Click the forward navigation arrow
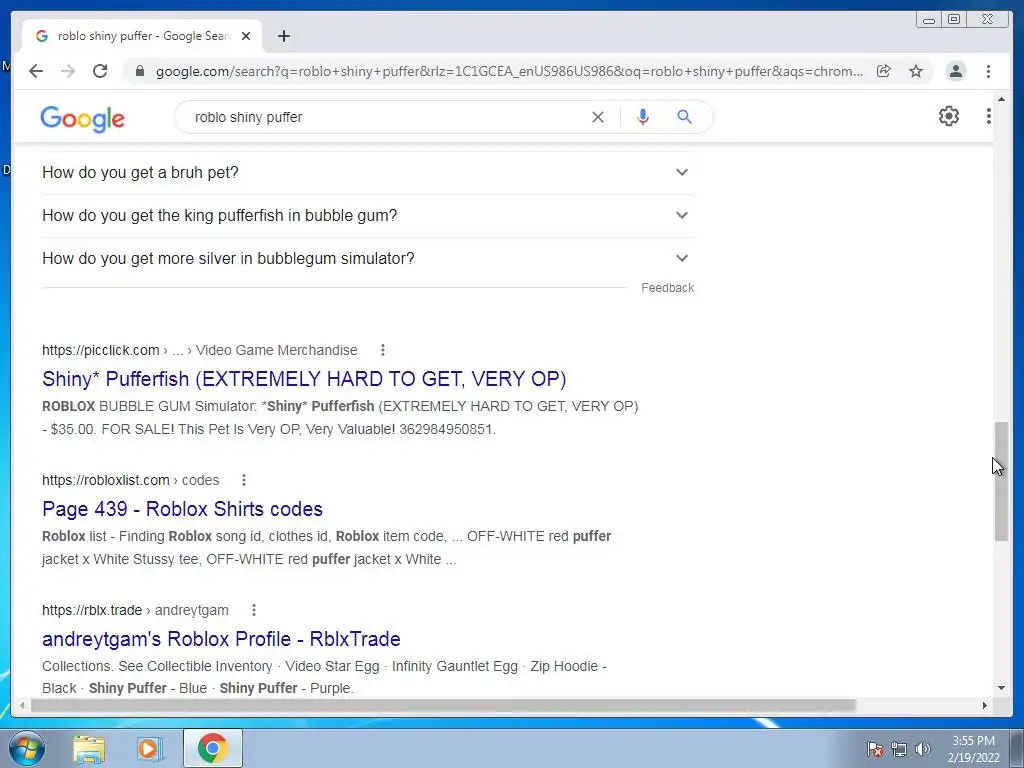 pos(68,71)
